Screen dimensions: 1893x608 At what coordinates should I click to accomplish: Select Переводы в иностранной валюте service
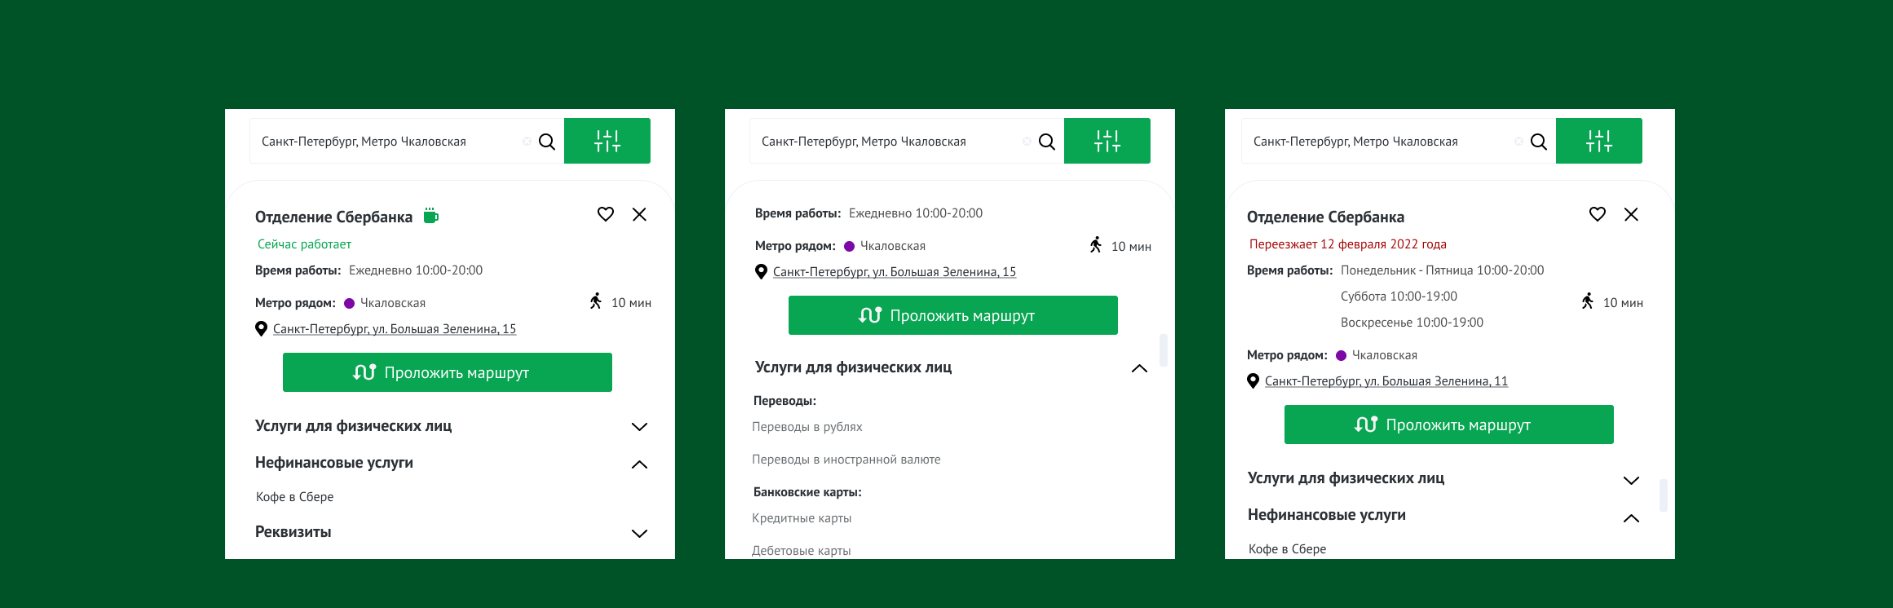846,460
